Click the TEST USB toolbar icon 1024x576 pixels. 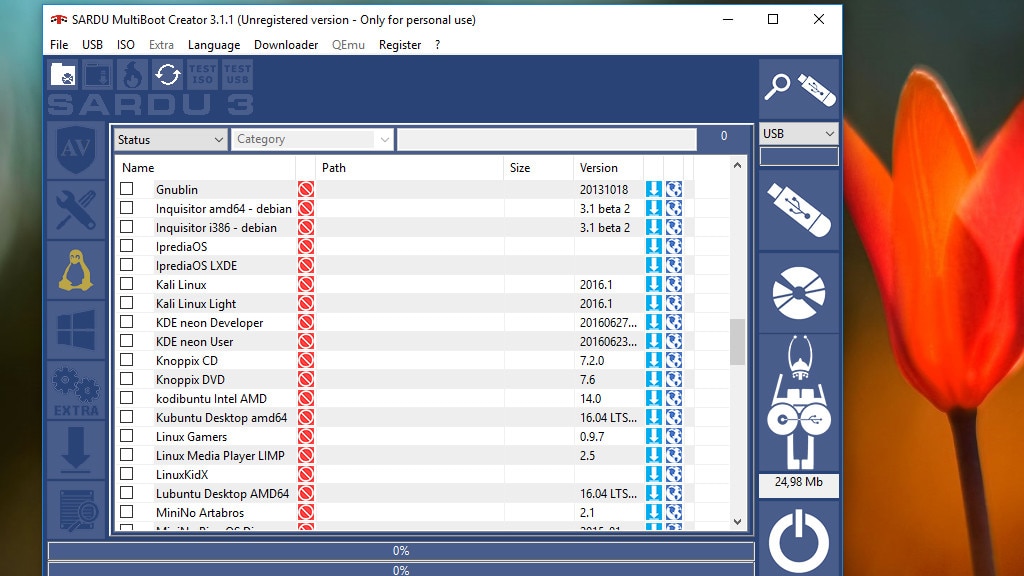click(237, 74)
